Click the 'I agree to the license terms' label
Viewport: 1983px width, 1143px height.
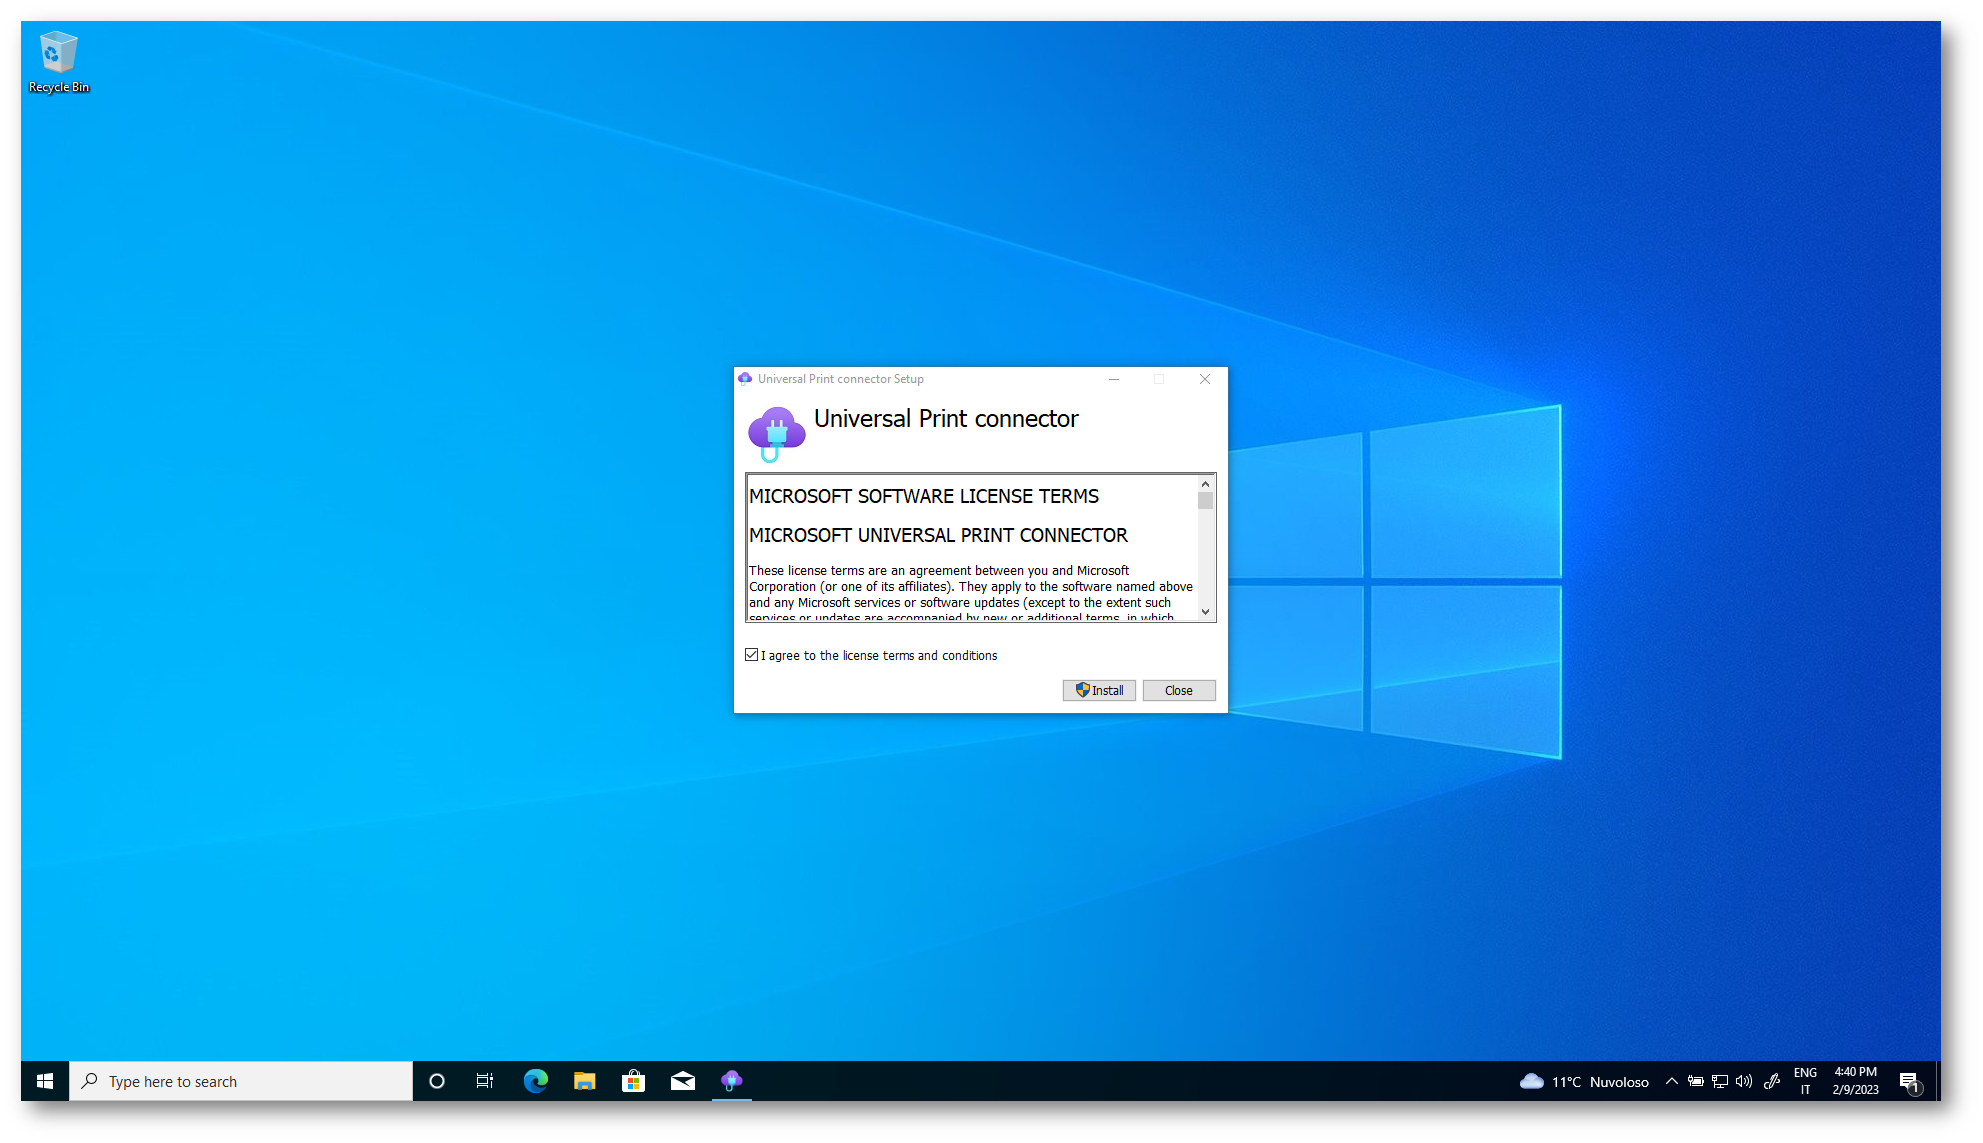(x=879, y=656)
